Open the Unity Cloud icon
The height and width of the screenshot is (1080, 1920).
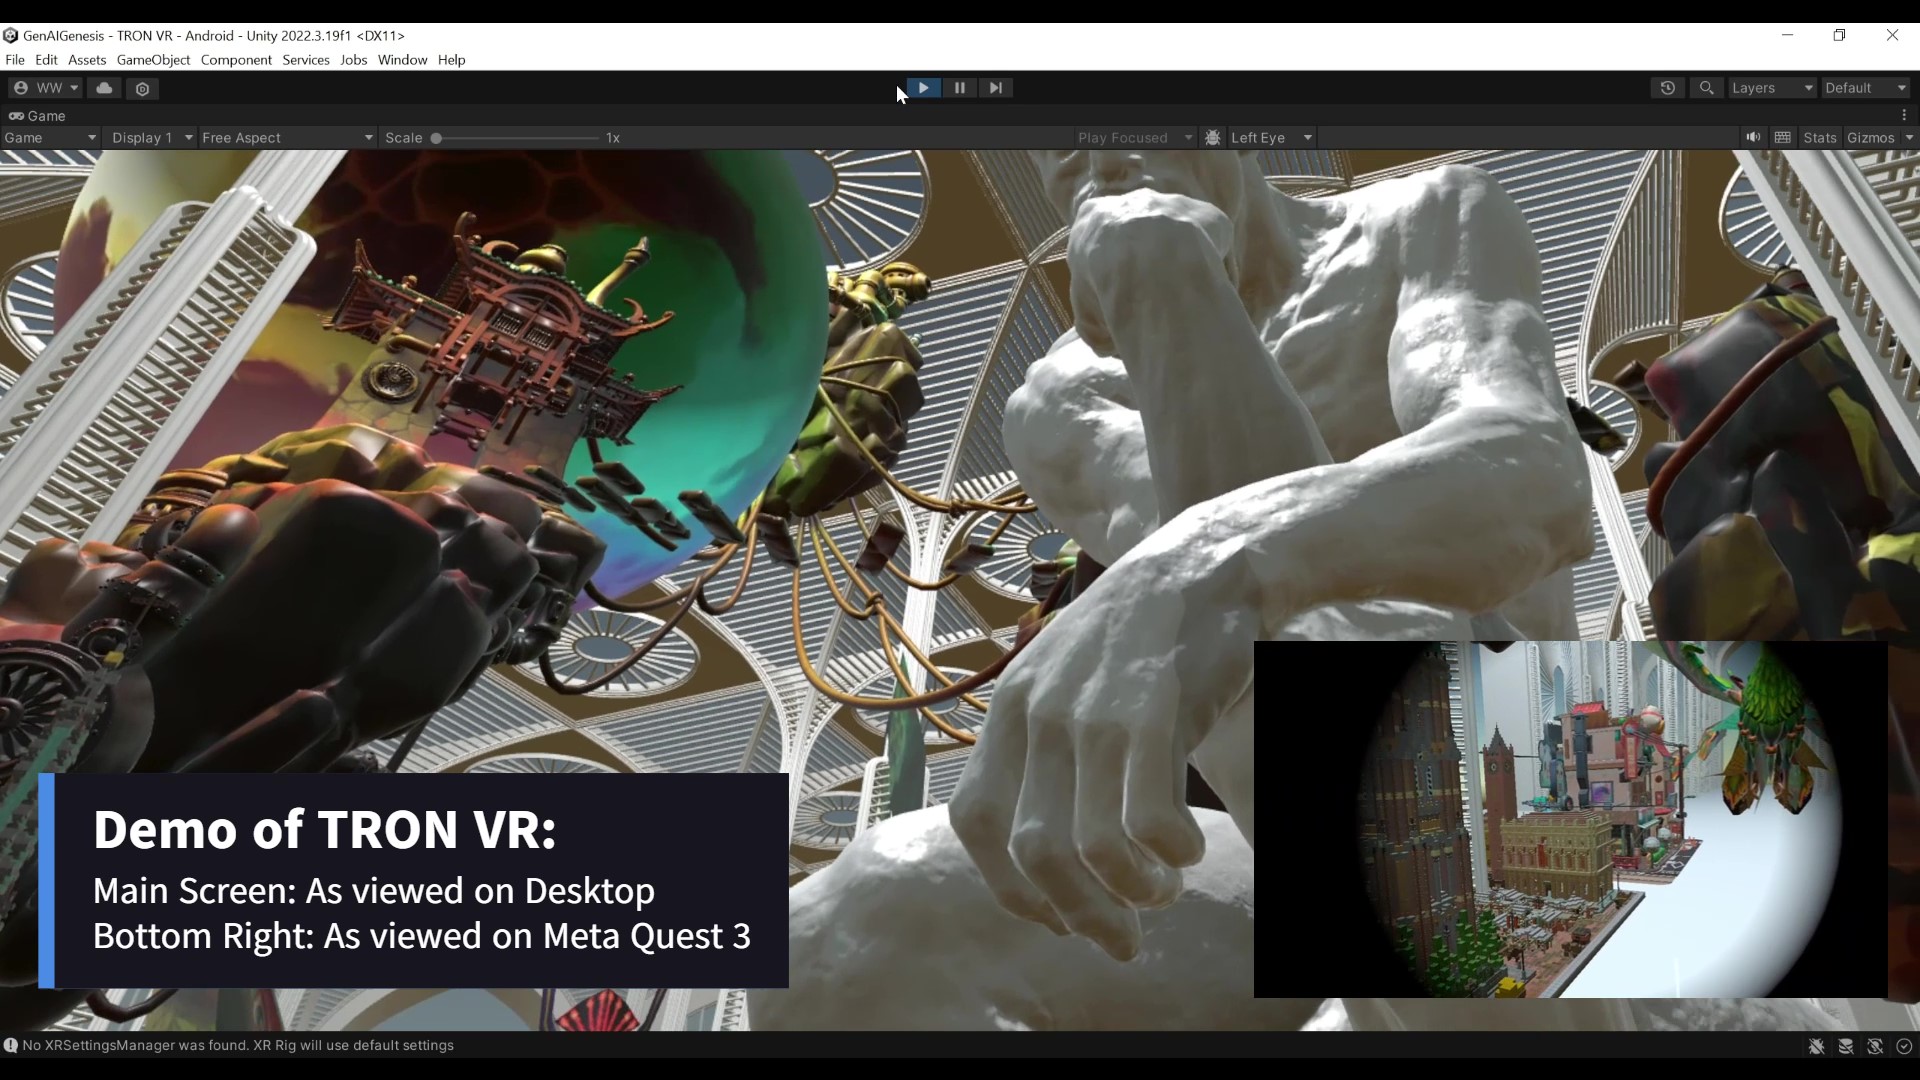104,88
